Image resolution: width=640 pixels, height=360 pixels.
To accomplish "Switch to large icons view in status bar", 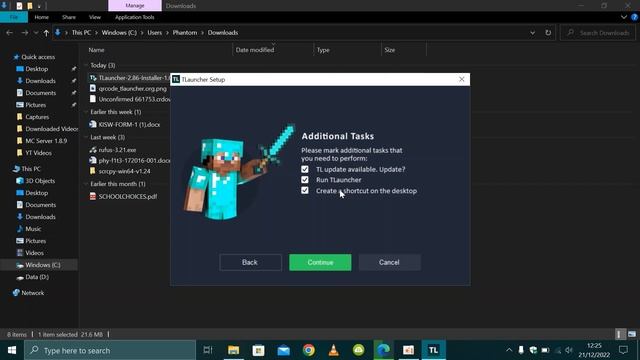I will (632, 334).
